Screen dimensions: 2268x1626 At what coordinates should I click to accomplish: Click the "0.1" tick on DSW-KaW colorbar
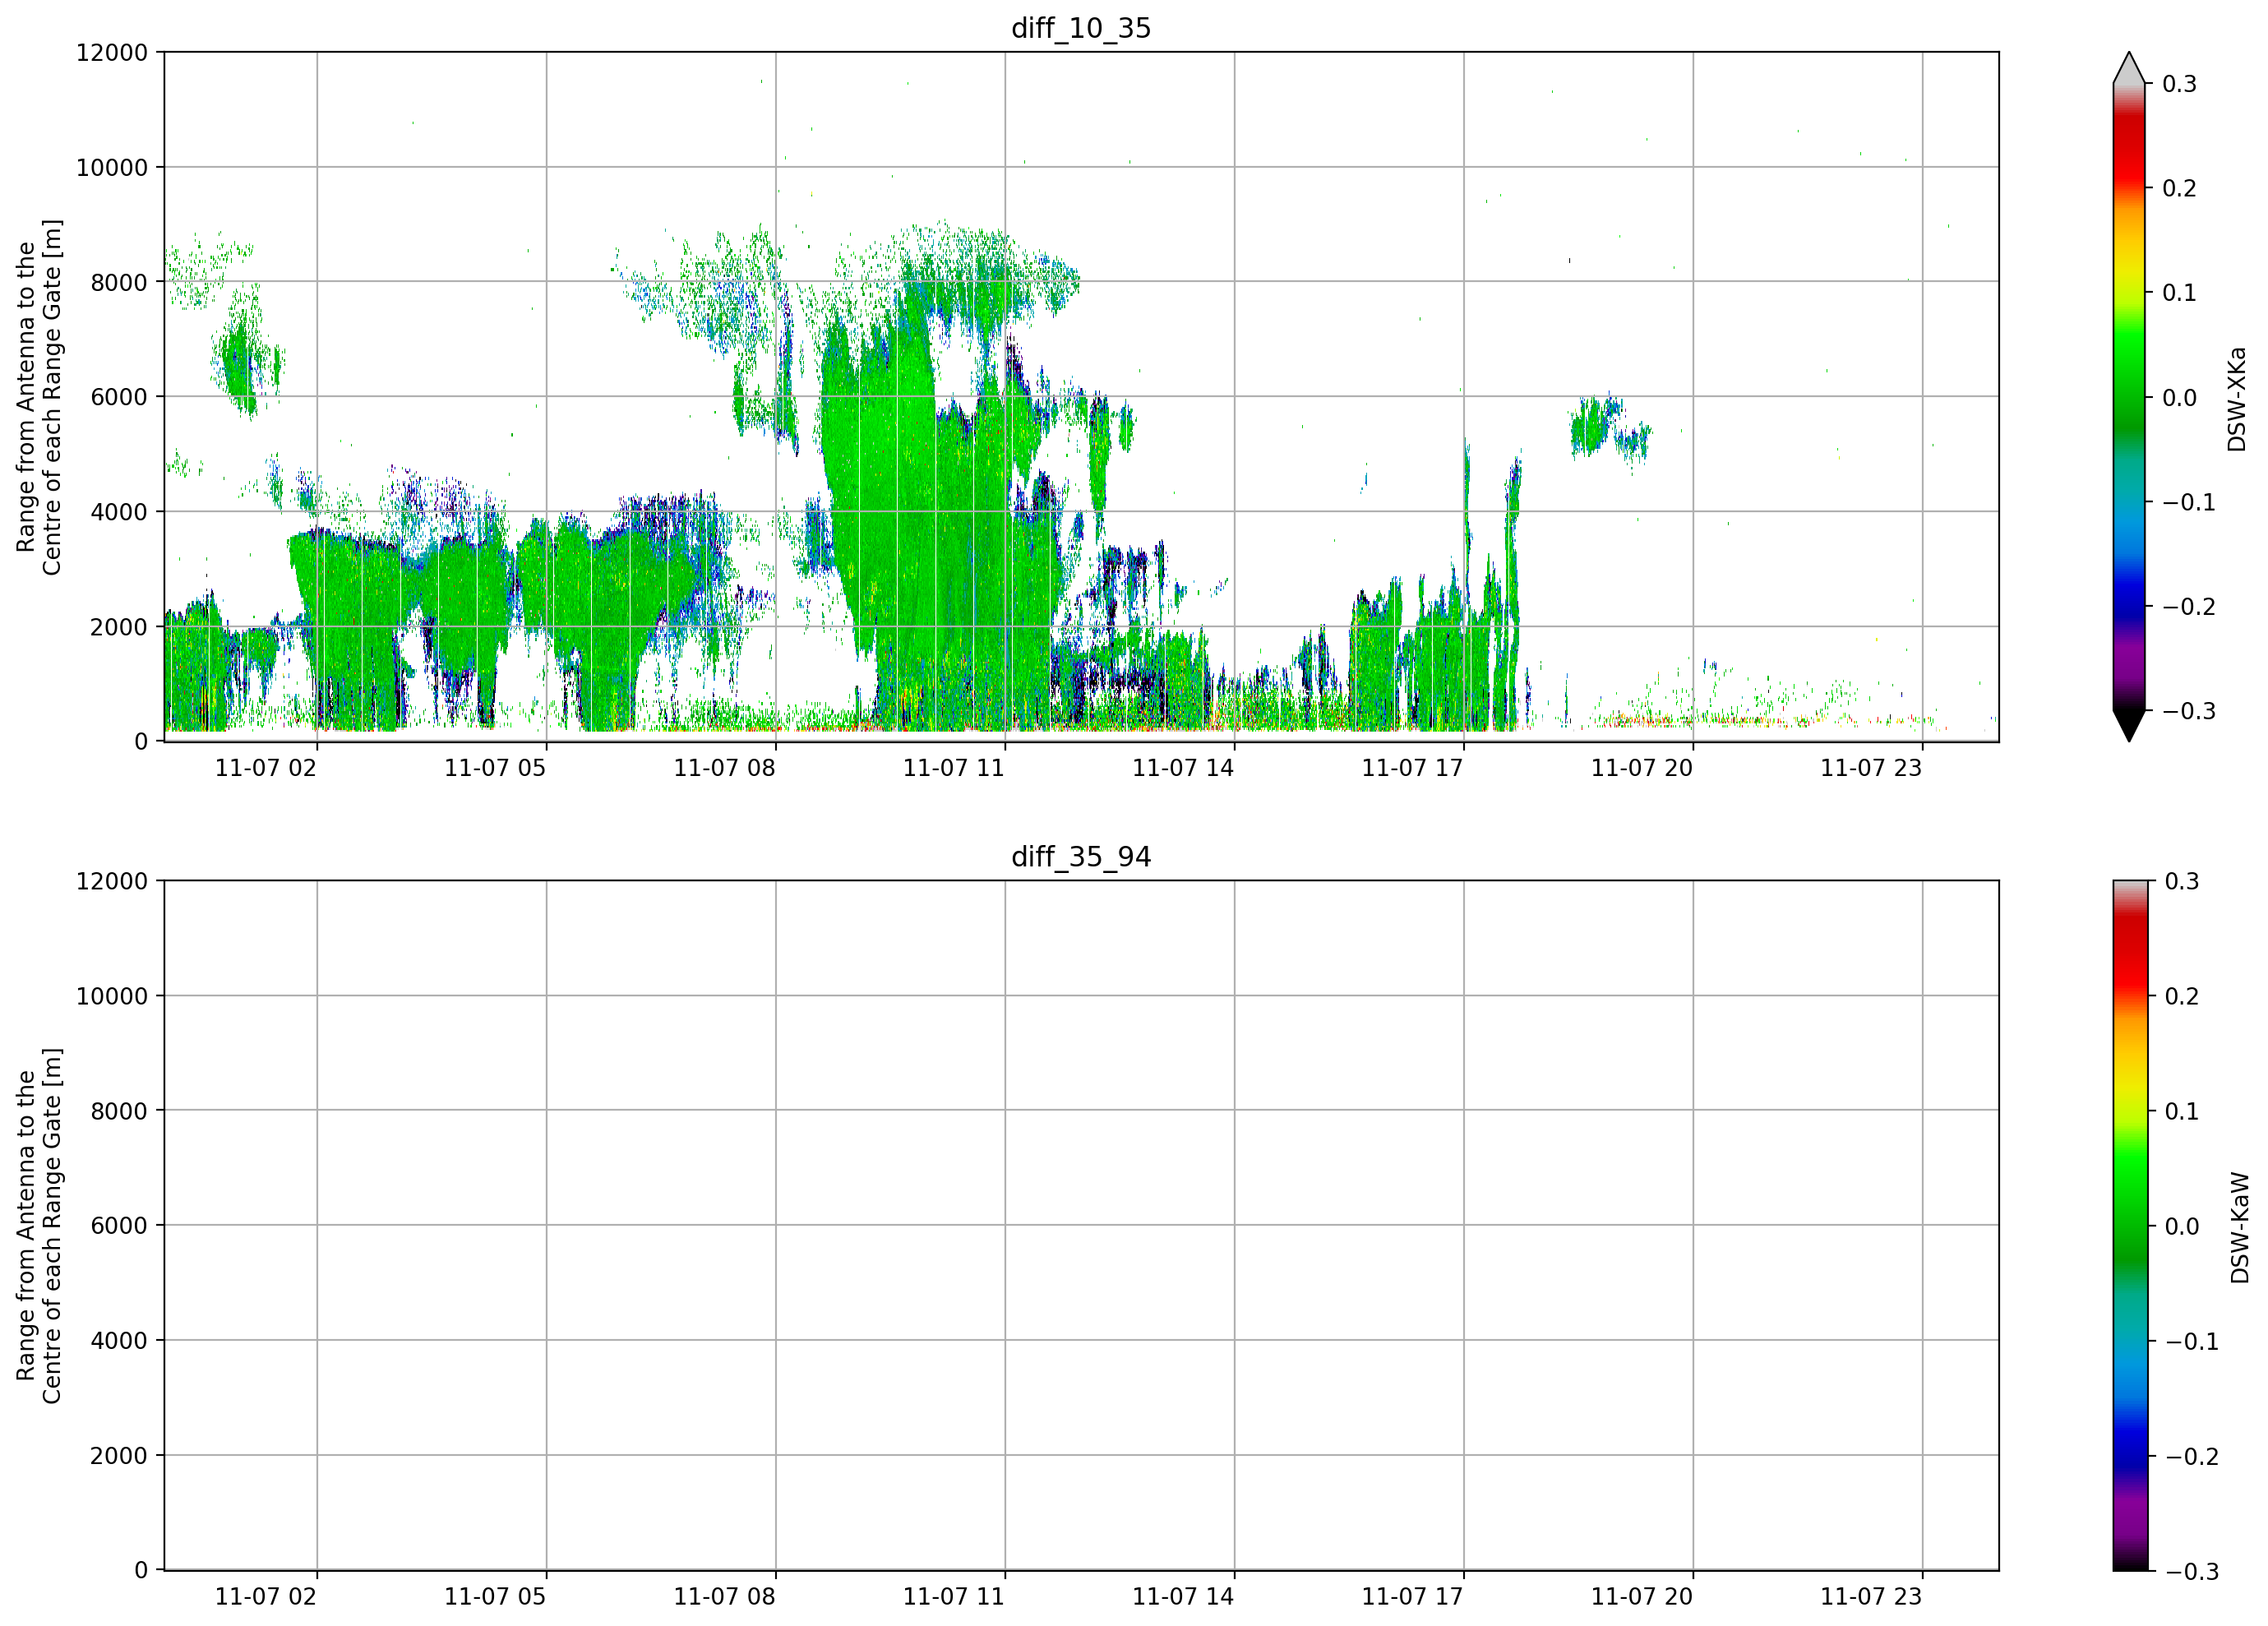[x=2182, y=1111]
